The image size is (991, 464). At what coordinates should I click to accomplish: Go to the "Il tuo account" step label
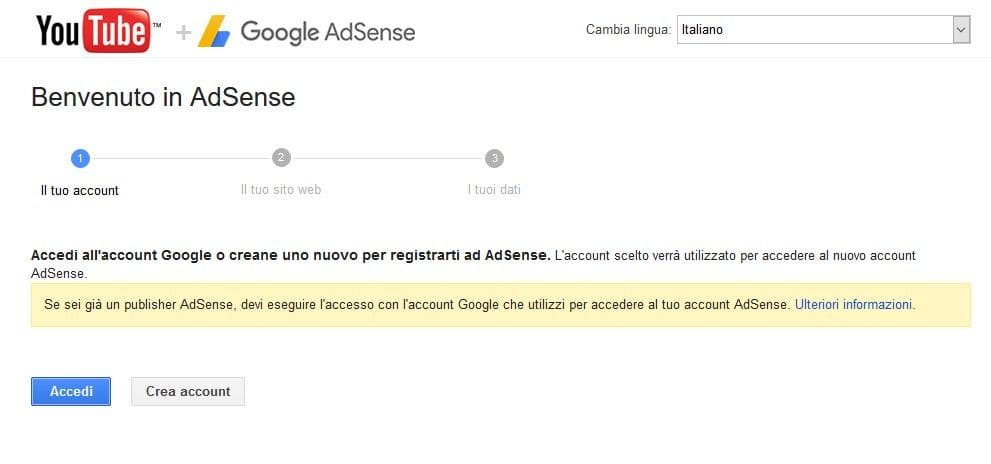coord(80,190)
